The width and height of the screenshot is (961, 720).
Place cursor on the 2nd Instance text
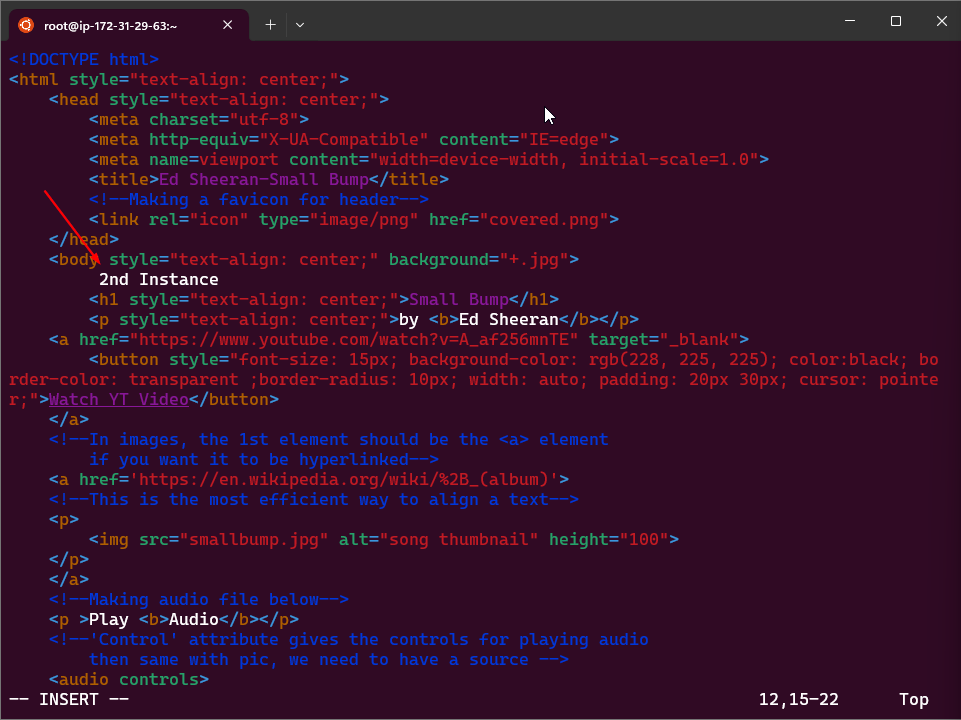tap(158, 279)
